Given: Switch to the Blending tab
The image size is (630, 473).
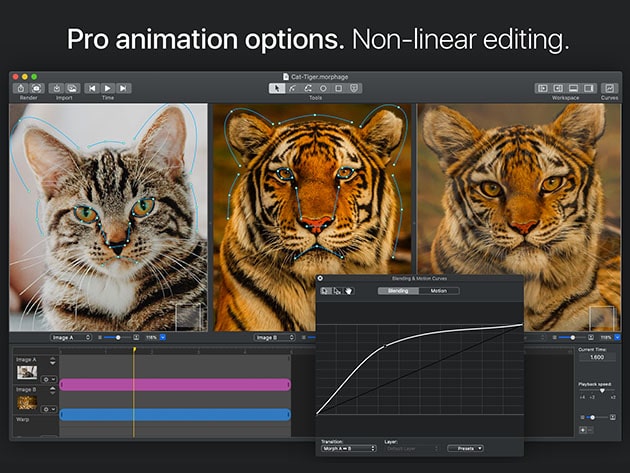Looking at the screenshot, I should coord(398,291).
